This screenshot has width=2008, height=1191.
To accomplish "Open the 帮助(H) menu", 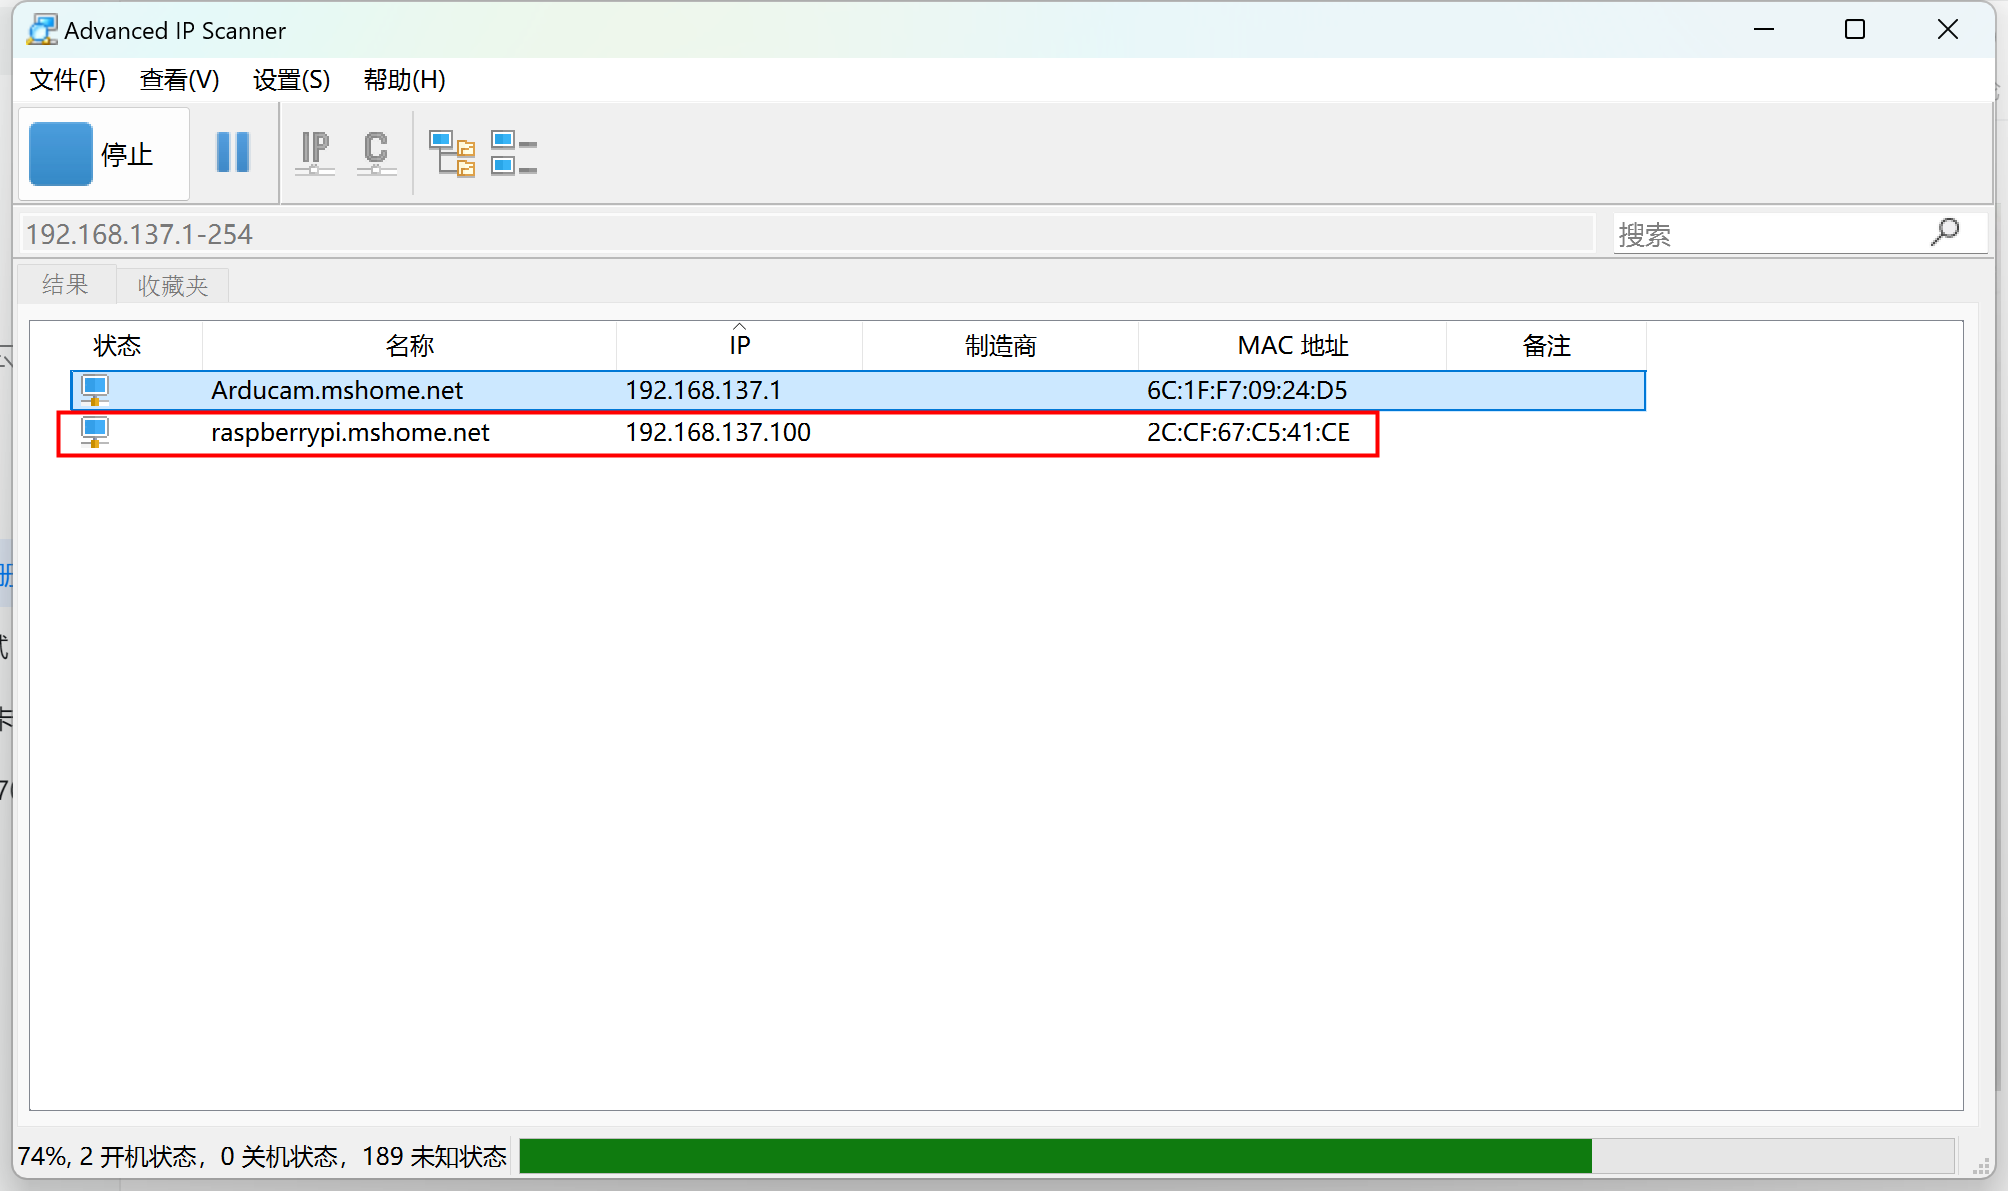I will [x=404, y=80].
